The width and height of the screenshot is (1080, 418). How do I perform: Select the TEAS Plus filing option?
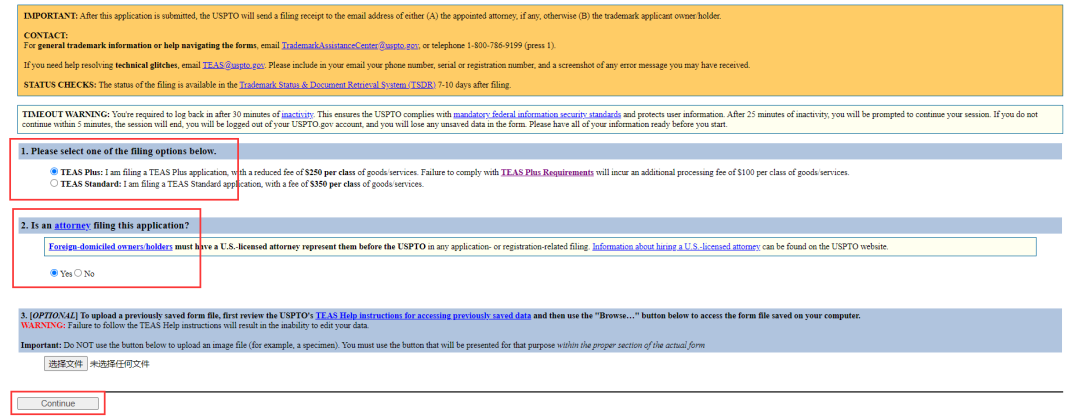54,172
